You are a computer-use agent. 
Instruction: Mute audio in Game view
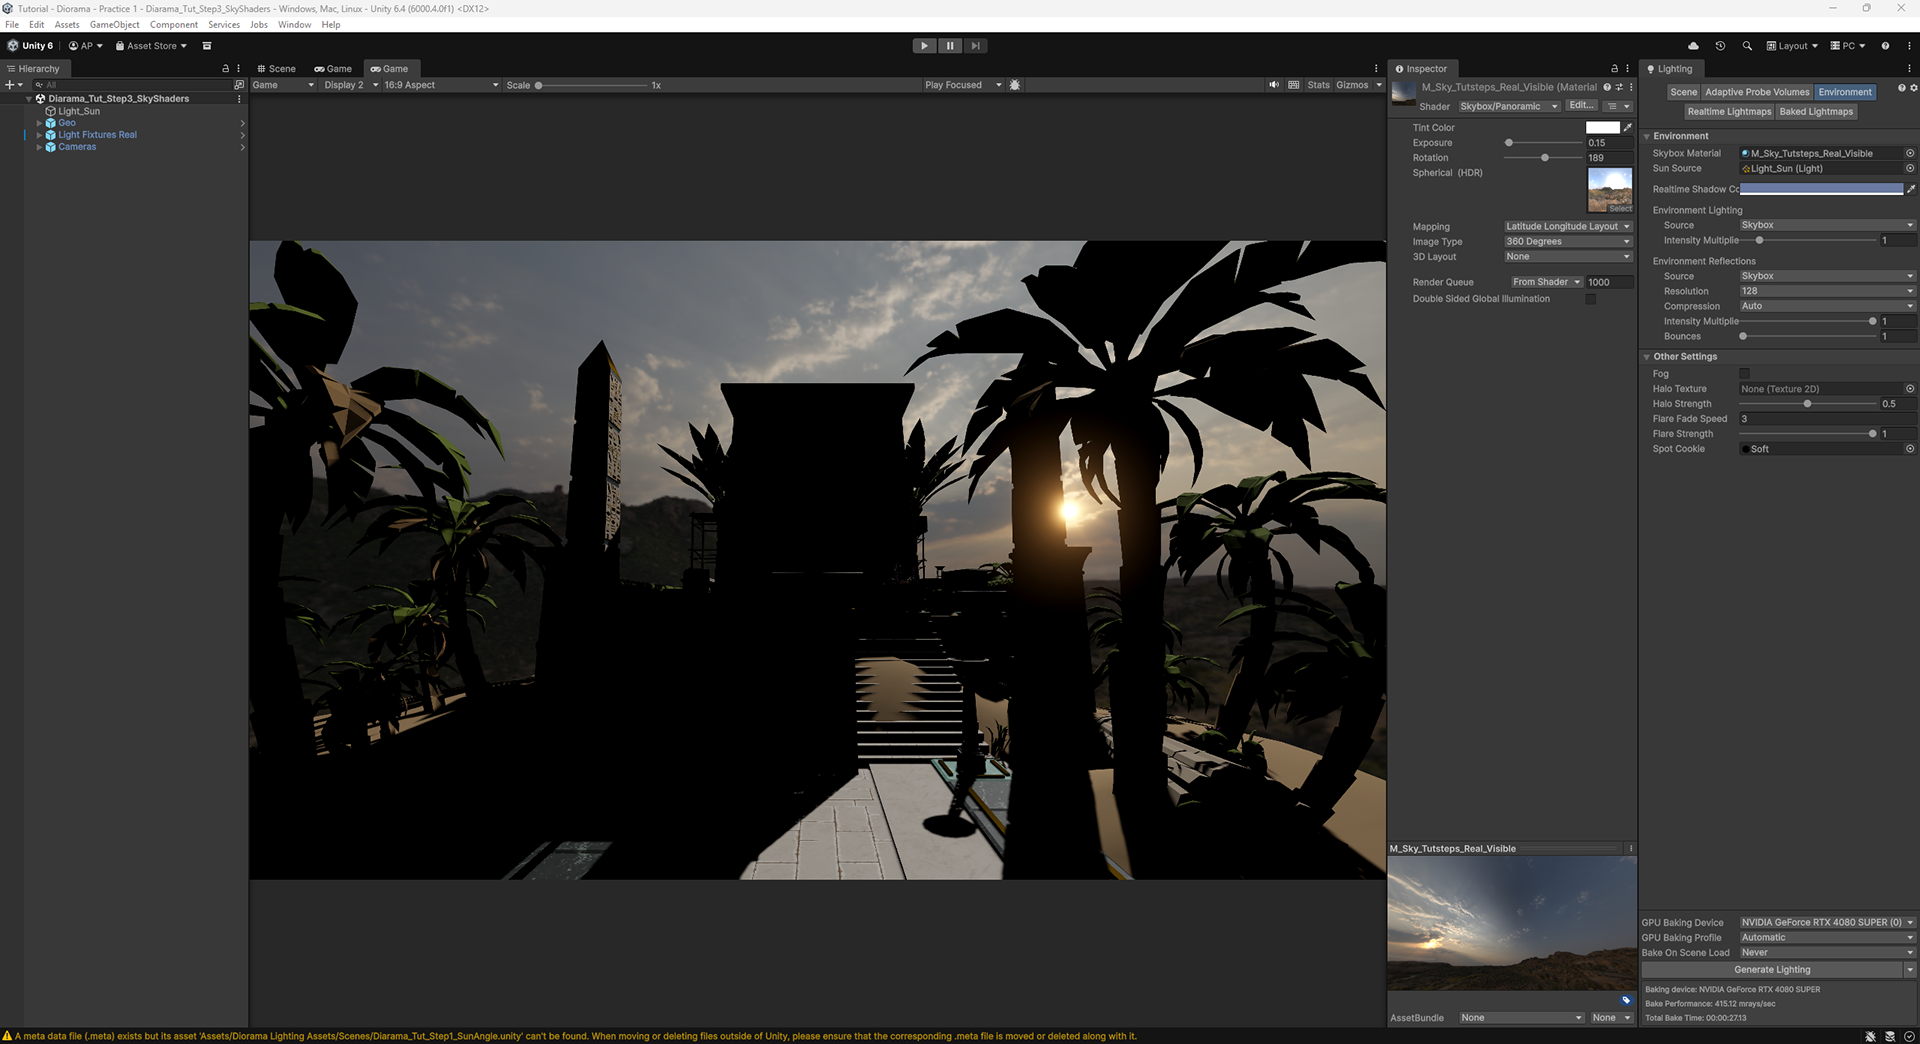(1274, 85)
